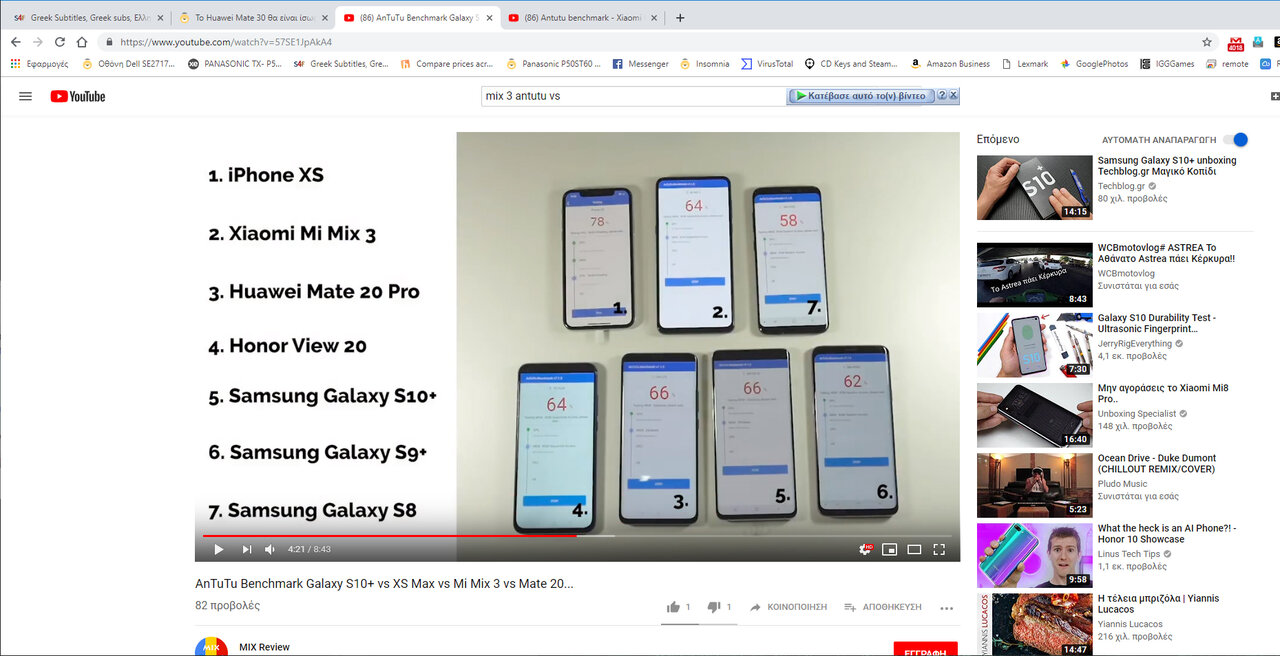Open the VirusTotal bookmark
Viewport: 1280px width, 656px height.
(x=767, y=64)
